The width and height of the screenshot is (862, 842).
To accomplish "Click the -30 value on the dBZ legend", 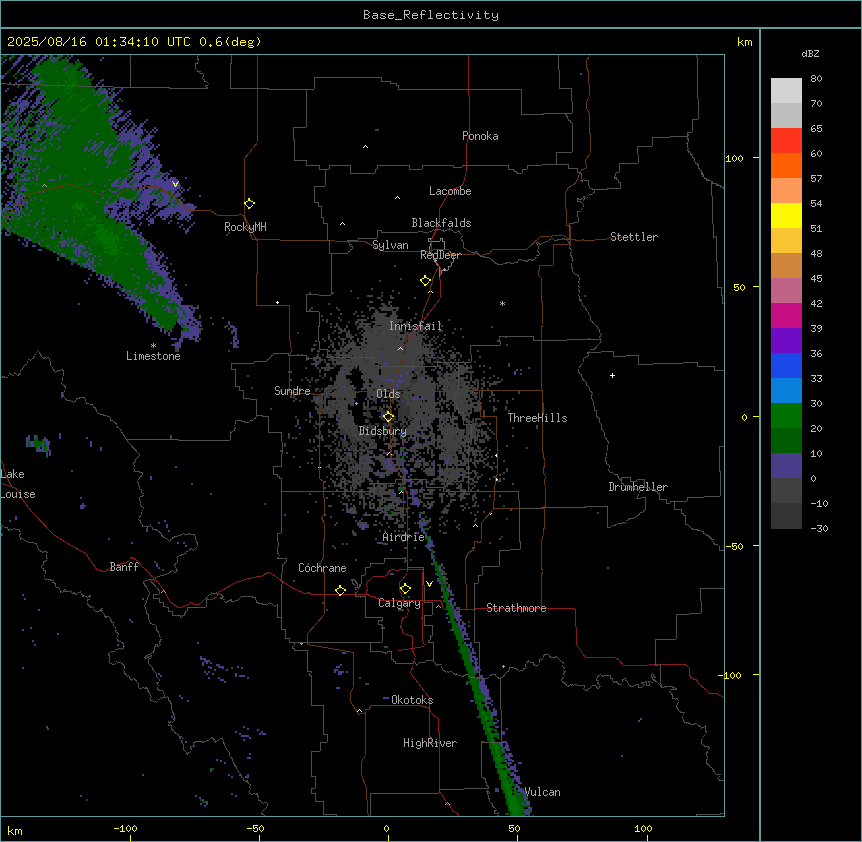I will [x=819, y=528].
